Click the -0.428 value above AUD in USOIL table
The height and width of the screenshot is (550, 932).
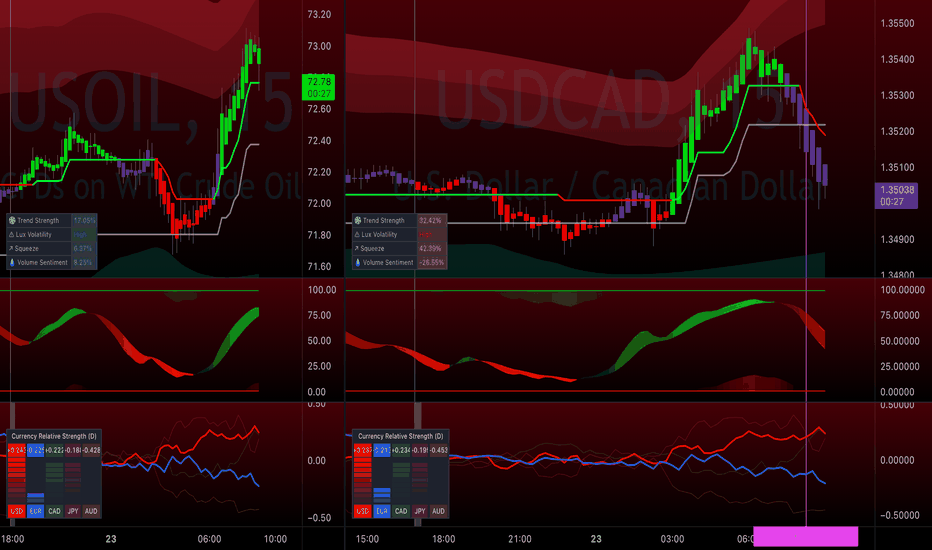(91, 450)
